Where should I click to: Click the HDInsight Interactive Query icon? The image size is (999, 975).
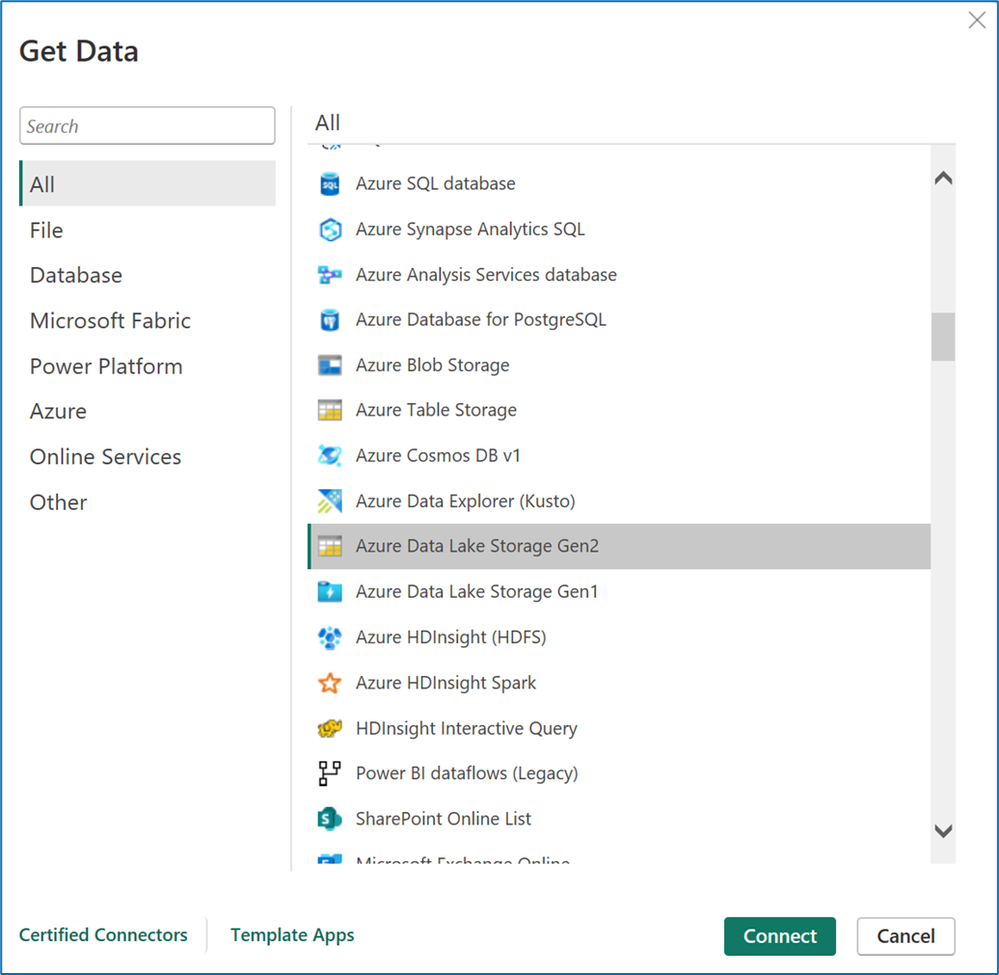[329, 728]
